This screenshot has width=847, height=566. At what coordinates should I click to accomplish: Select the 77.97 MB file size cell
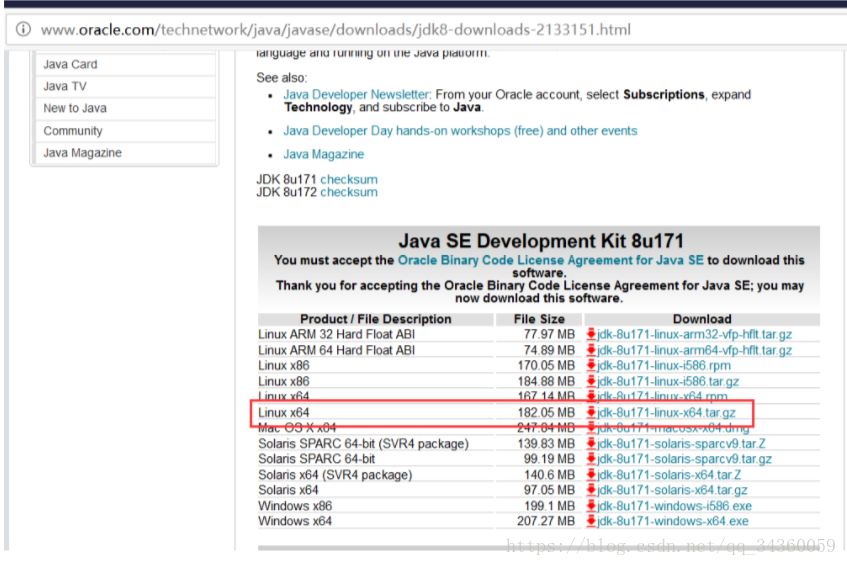pos(549,334)
